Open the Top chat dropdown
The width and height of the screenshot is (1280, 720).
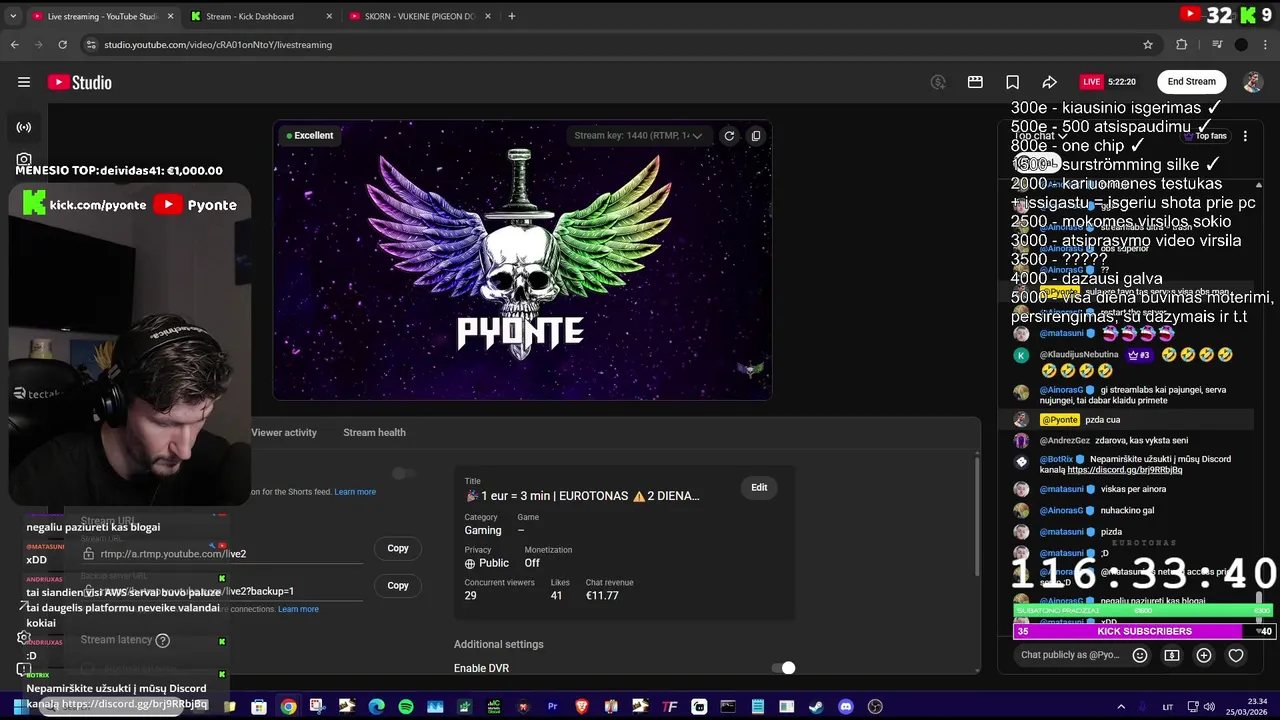tap(1039, 136)
